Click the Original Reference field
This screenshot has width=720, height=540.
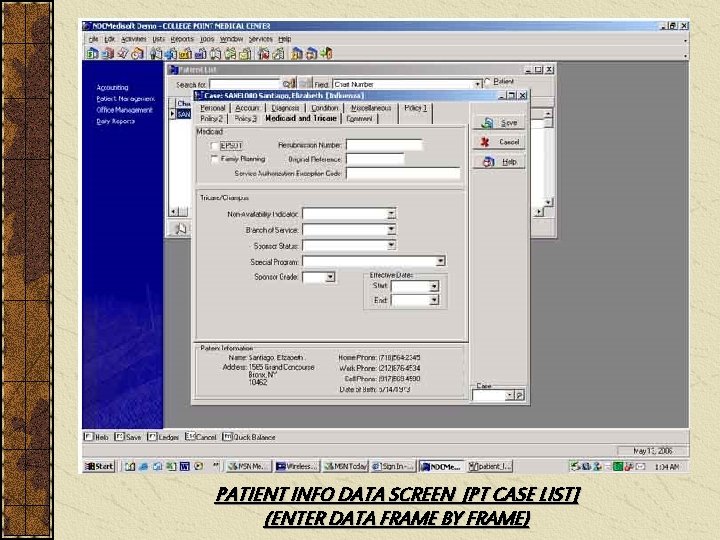pyautogui.click(x=376, y=159)
